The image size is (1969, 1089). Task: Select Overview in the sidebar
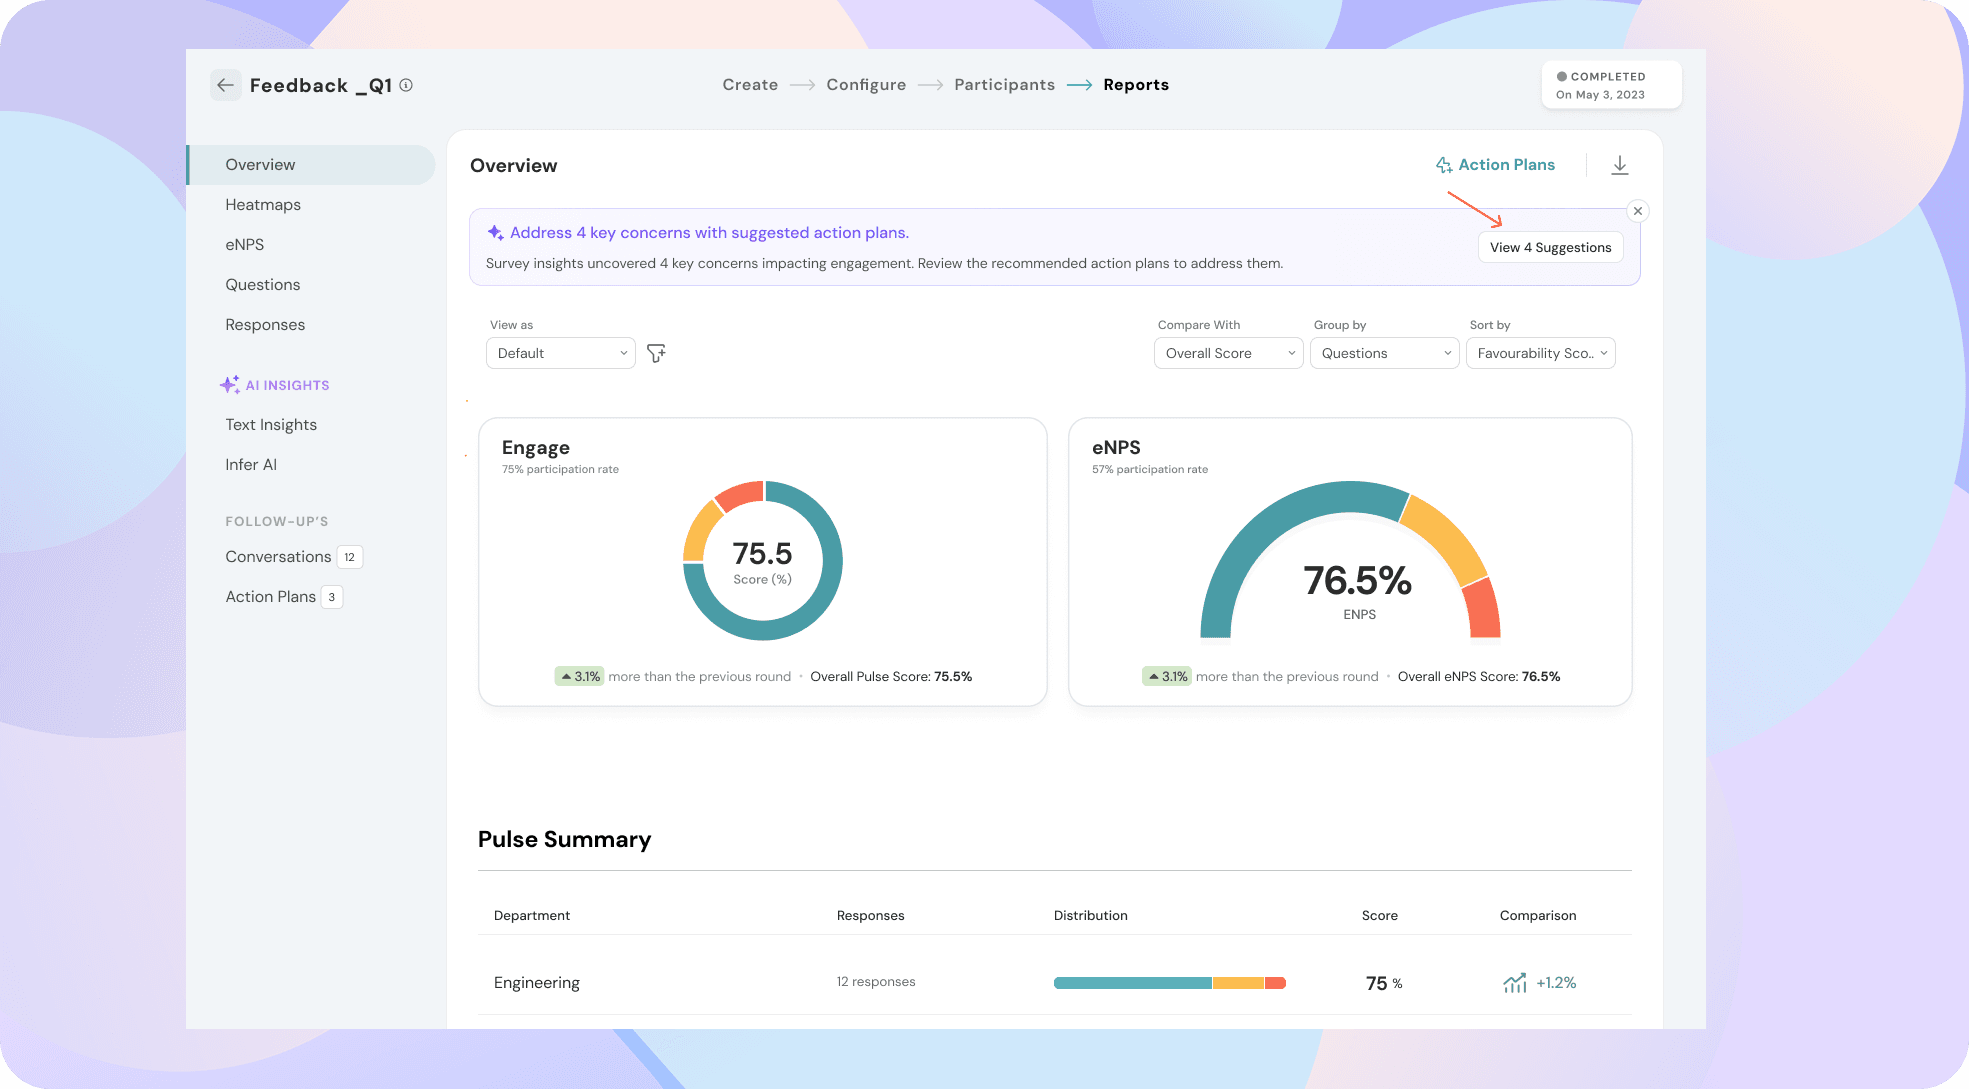(311, 165)
